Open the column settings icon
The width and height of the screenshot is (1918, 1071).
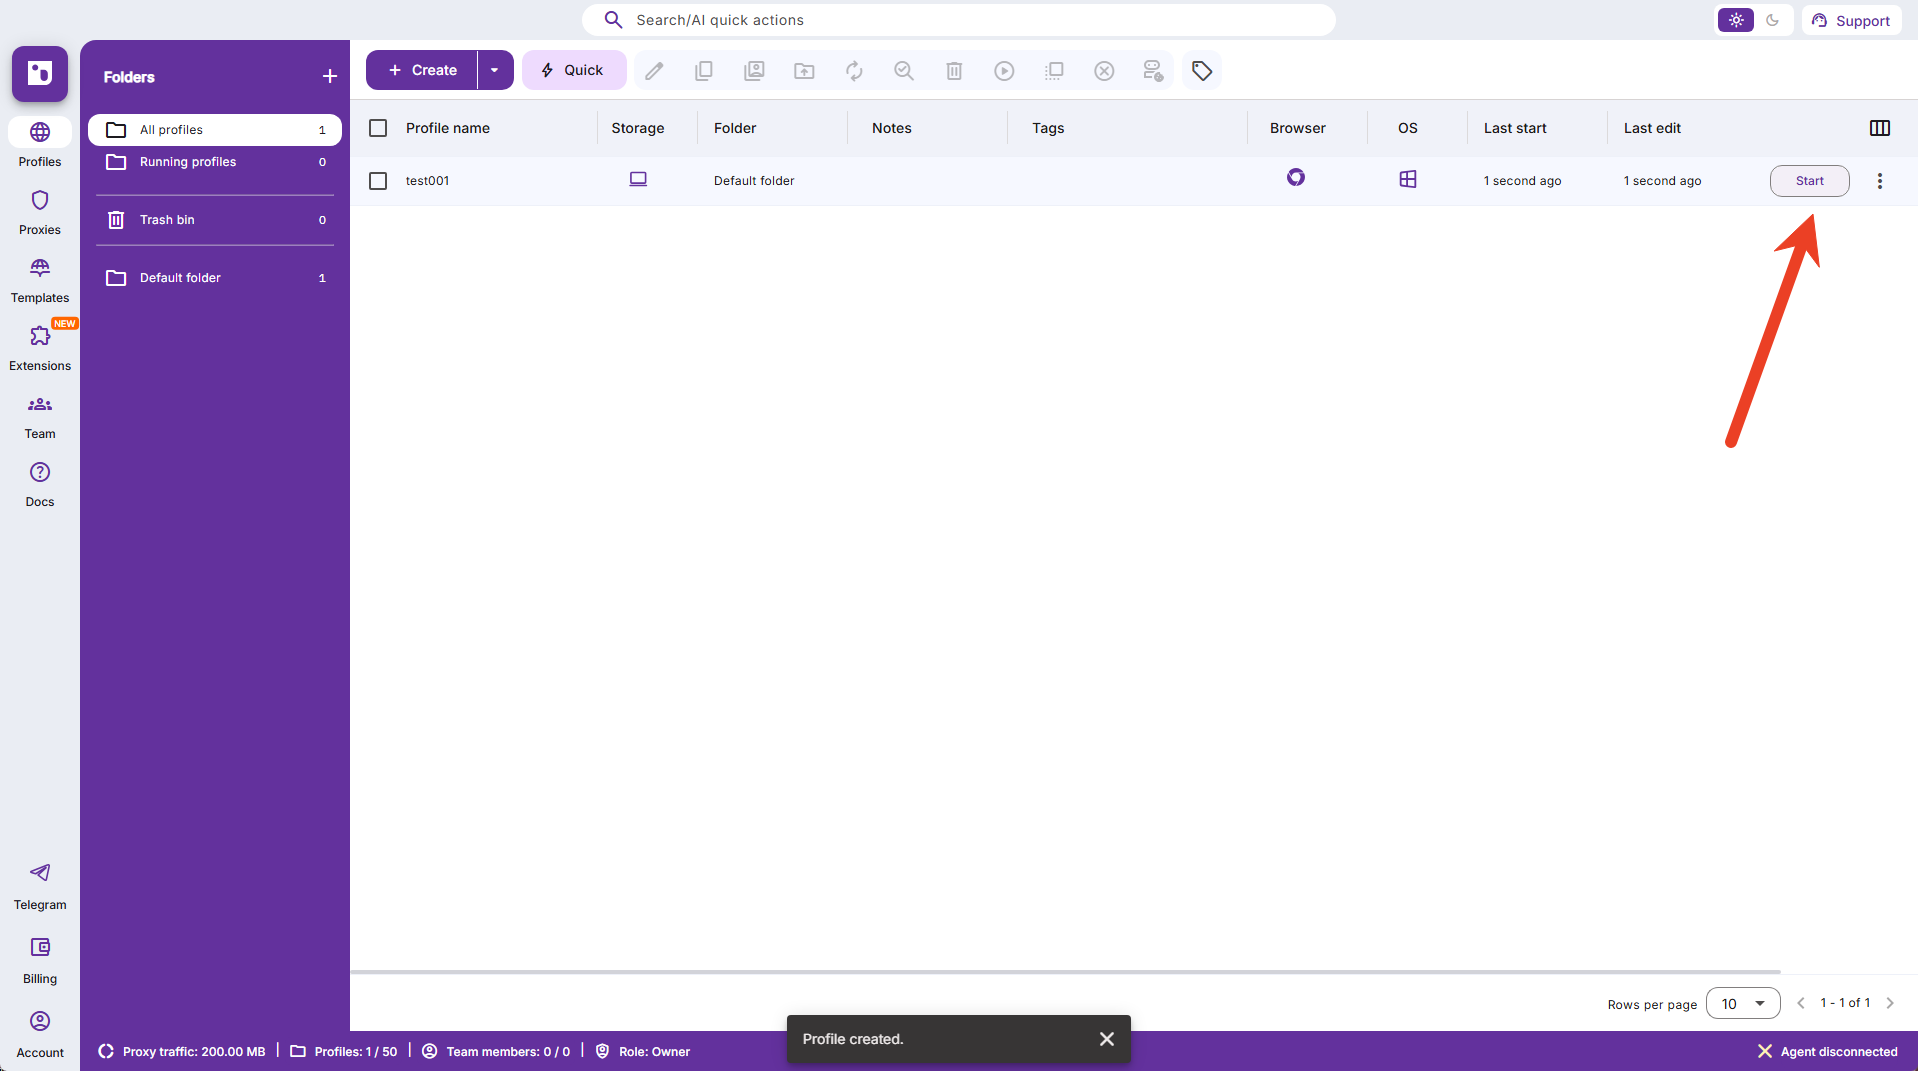[x=1879, y=128]
